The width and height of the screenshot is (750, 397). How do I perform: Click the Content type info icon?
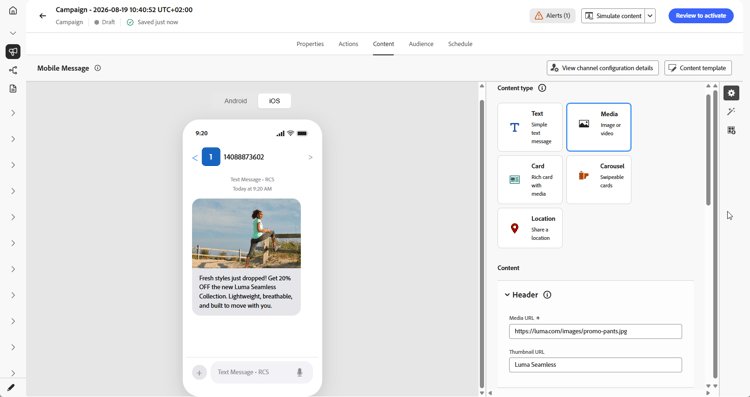tap(542, 88)
